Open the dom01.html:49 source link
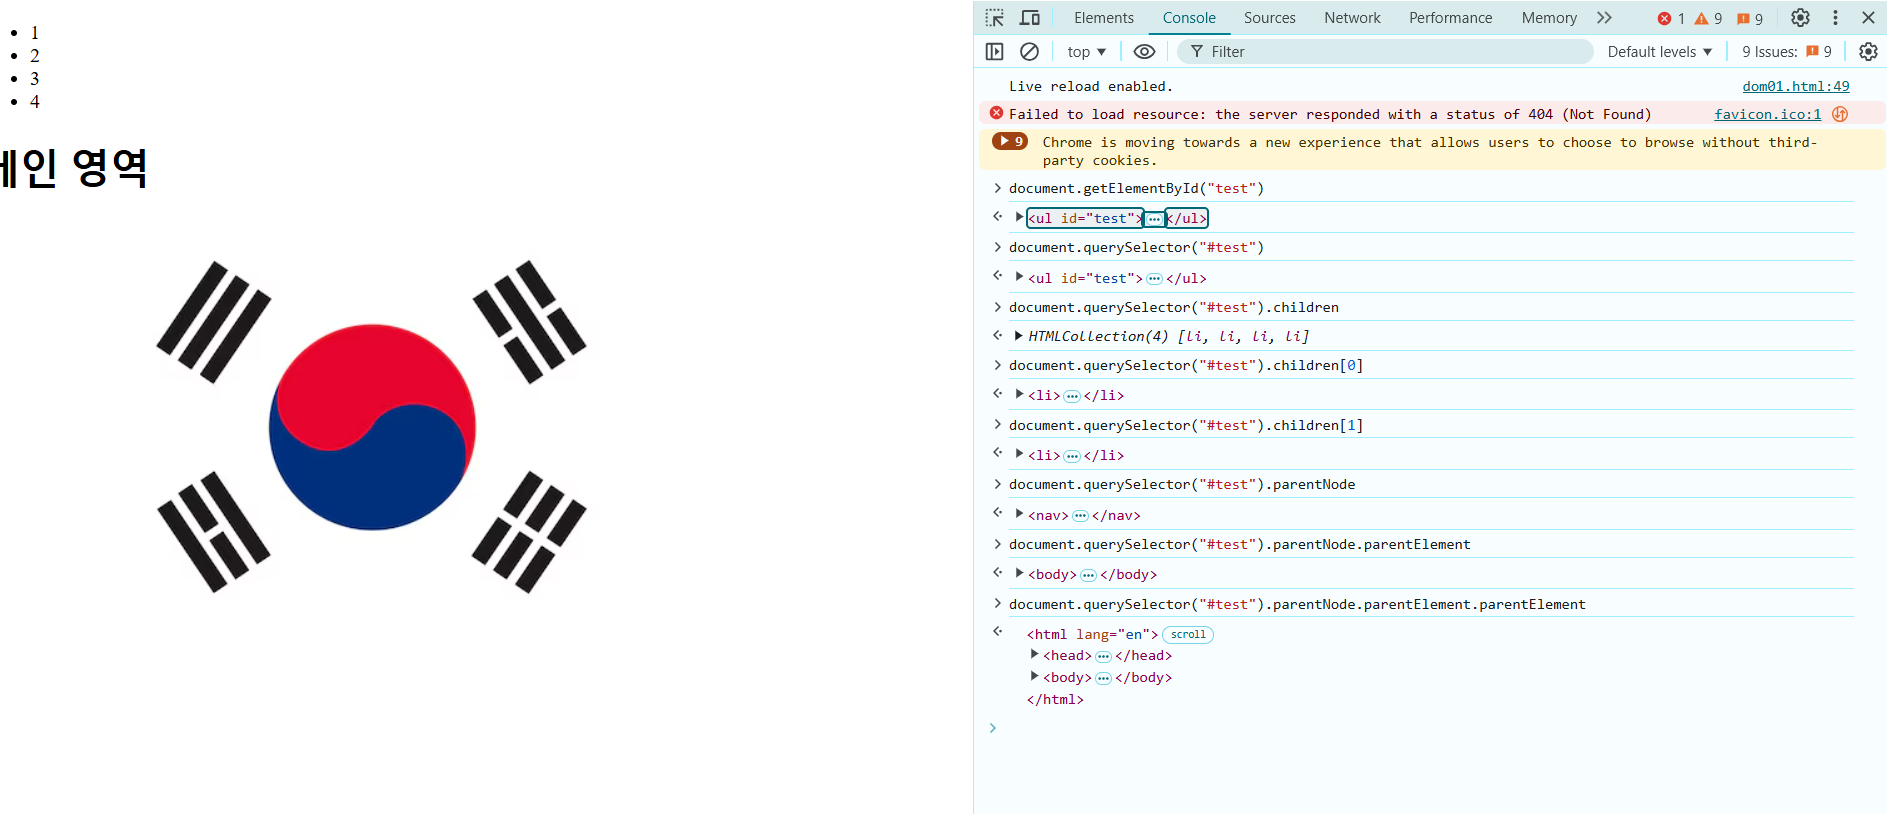Screen dimensions: 1887x814 (x=1795, y=87)
